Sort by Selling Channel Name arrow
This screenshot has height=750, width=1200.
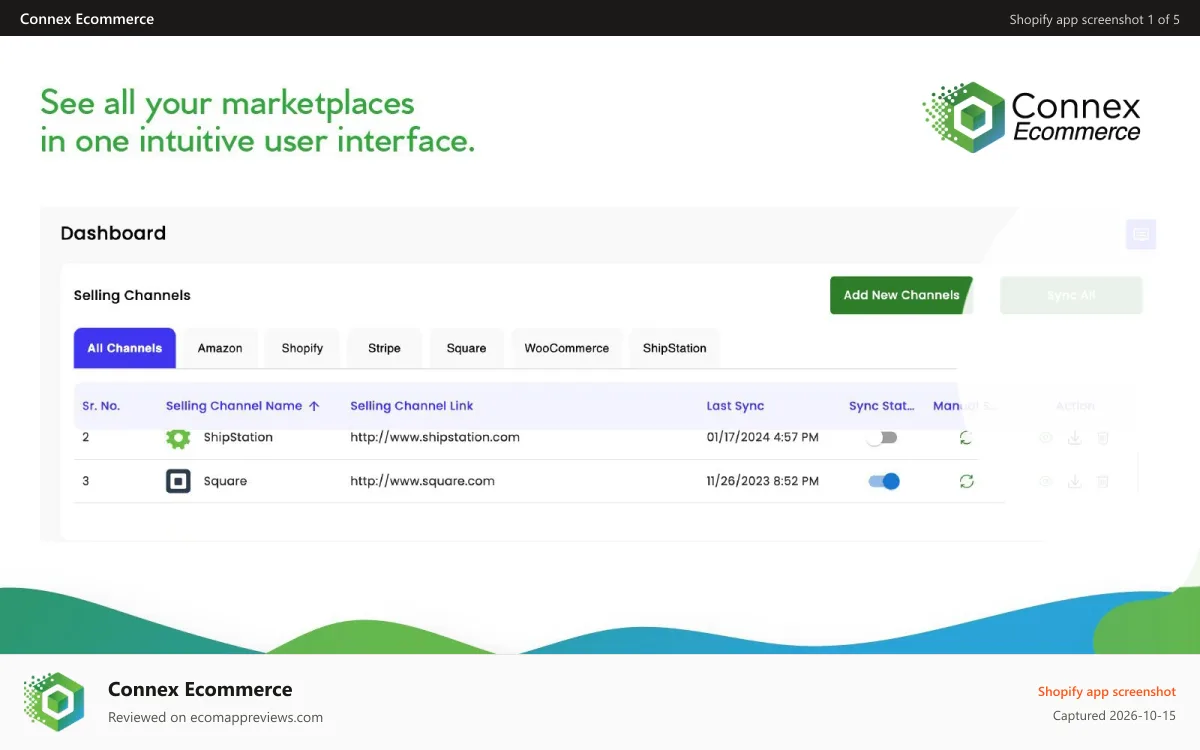click(314, 406)
